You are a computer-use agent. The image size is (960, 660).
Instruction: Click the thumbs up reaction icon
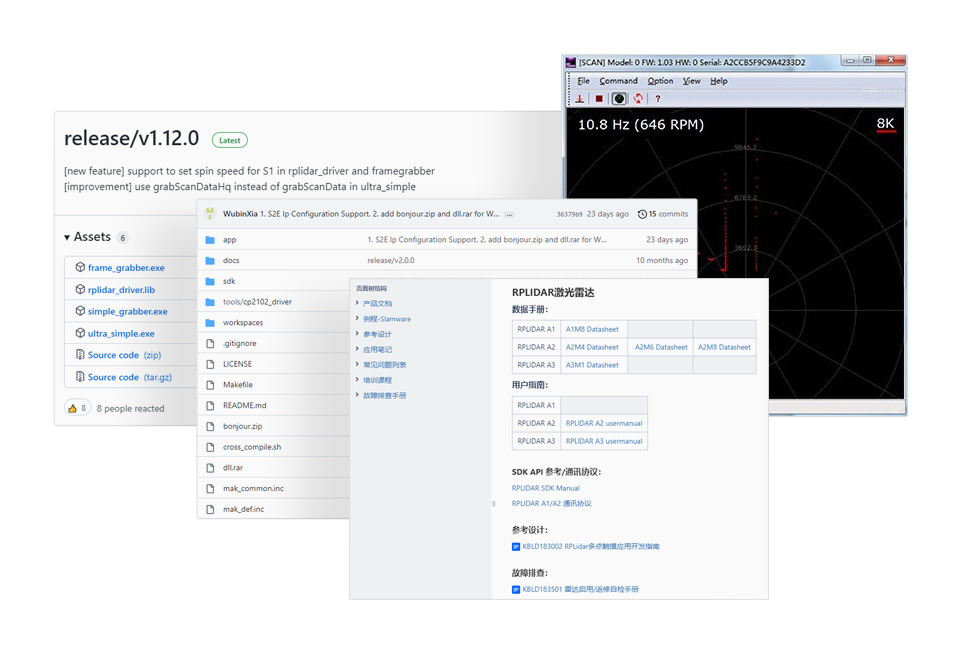[72, 408]
